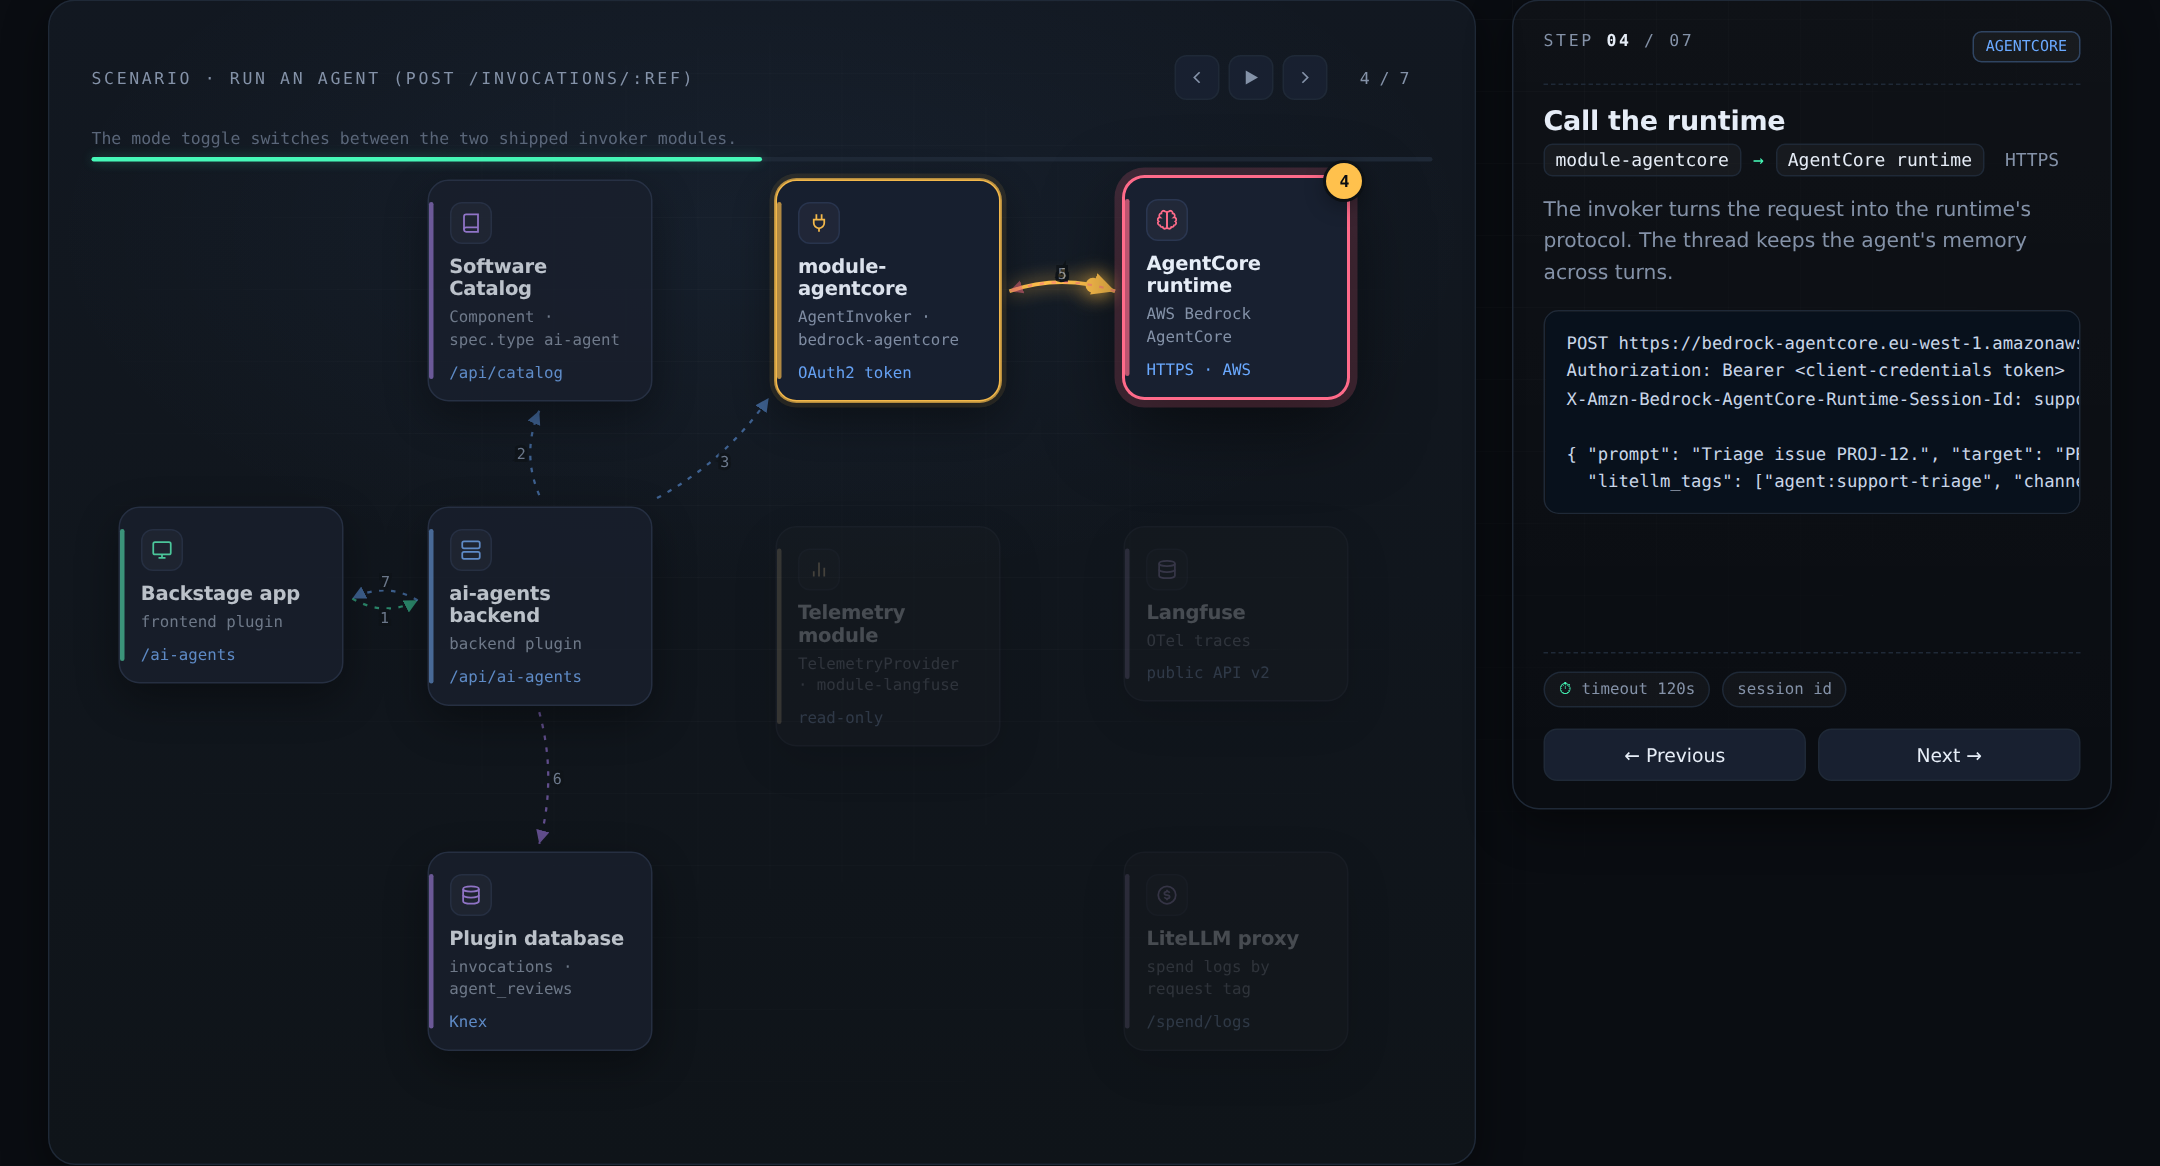Viewport: 2160px width, 1166px height.
Task: Click the session id chip
Action: point(1784,689)
